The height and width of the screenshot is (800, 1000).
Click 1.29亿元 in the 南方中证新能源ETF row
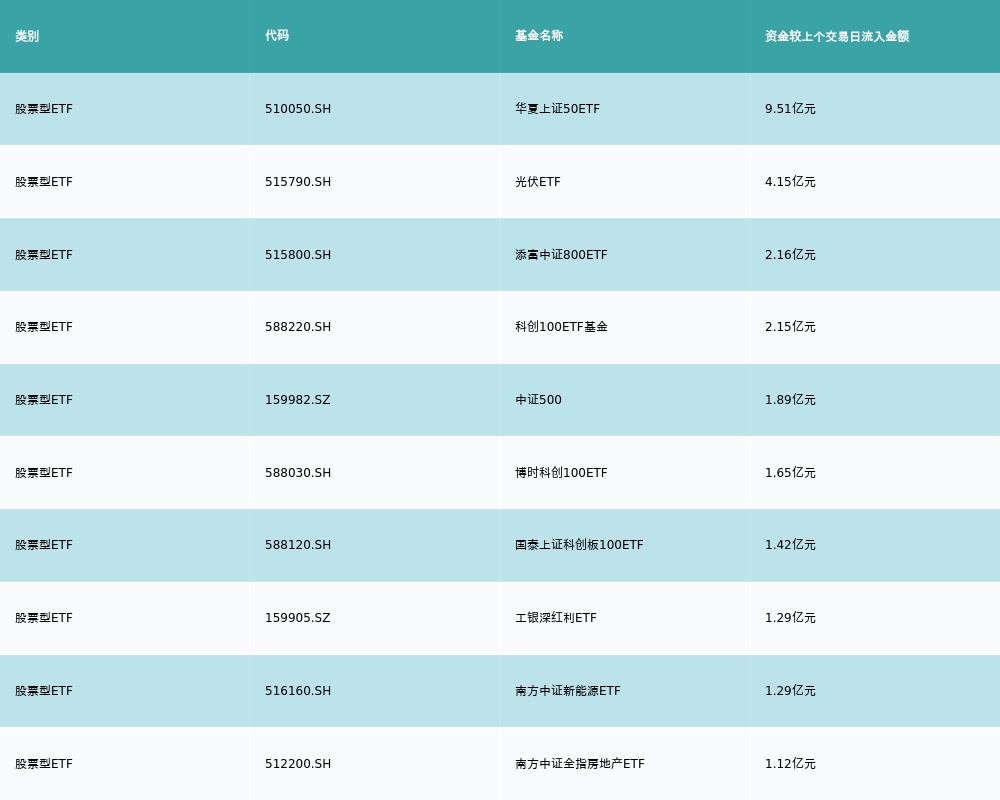click(x=790, y=691)
